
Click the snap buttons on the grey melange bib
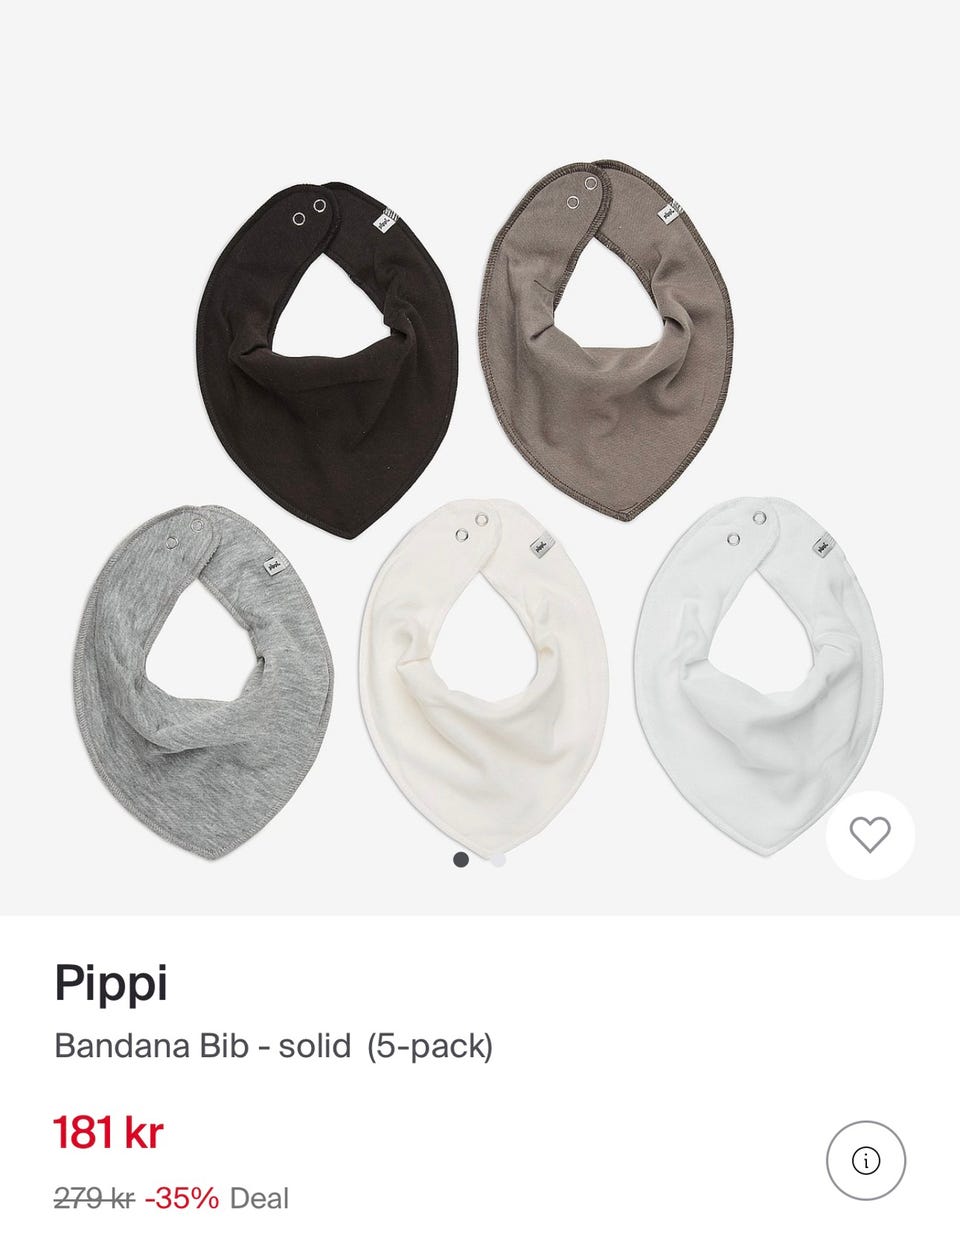[185, 532]
